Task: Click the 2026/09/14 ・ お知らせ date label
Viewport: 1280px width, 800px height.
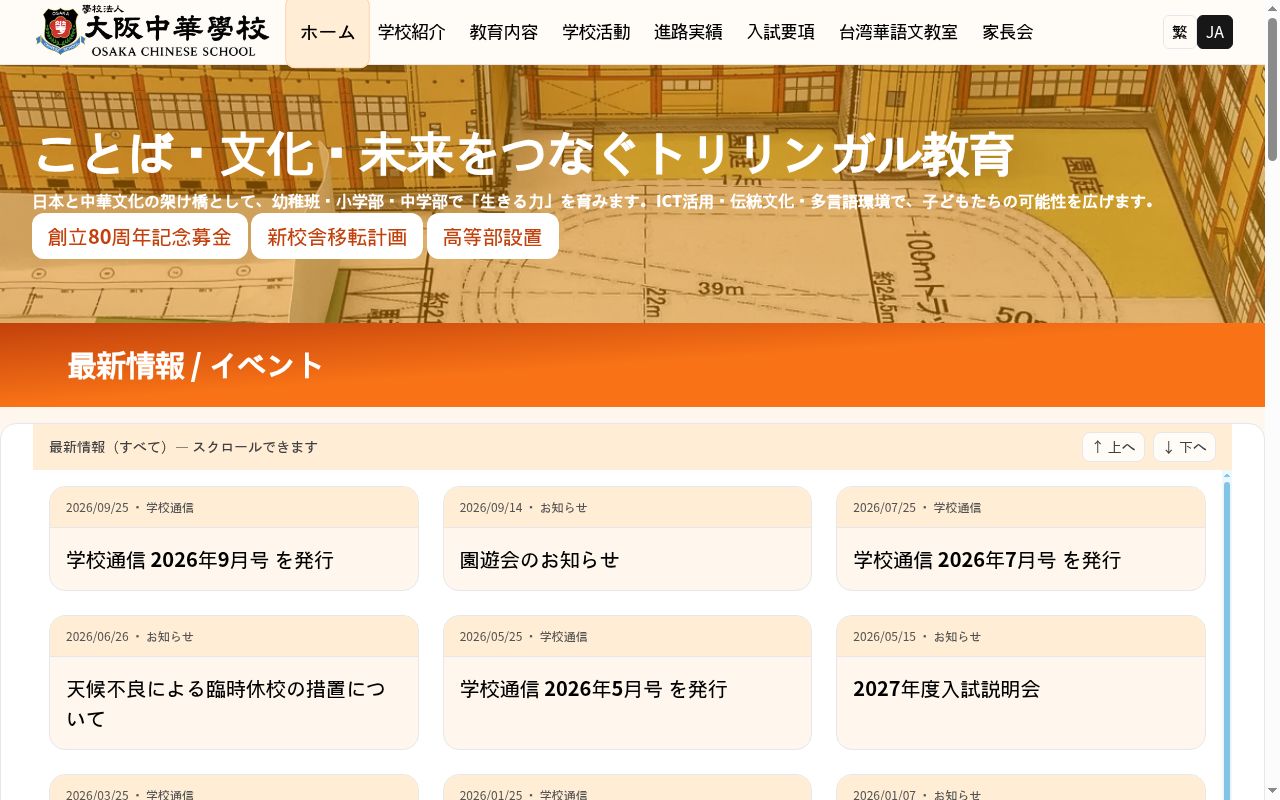Action: click(x=523, y=507)
